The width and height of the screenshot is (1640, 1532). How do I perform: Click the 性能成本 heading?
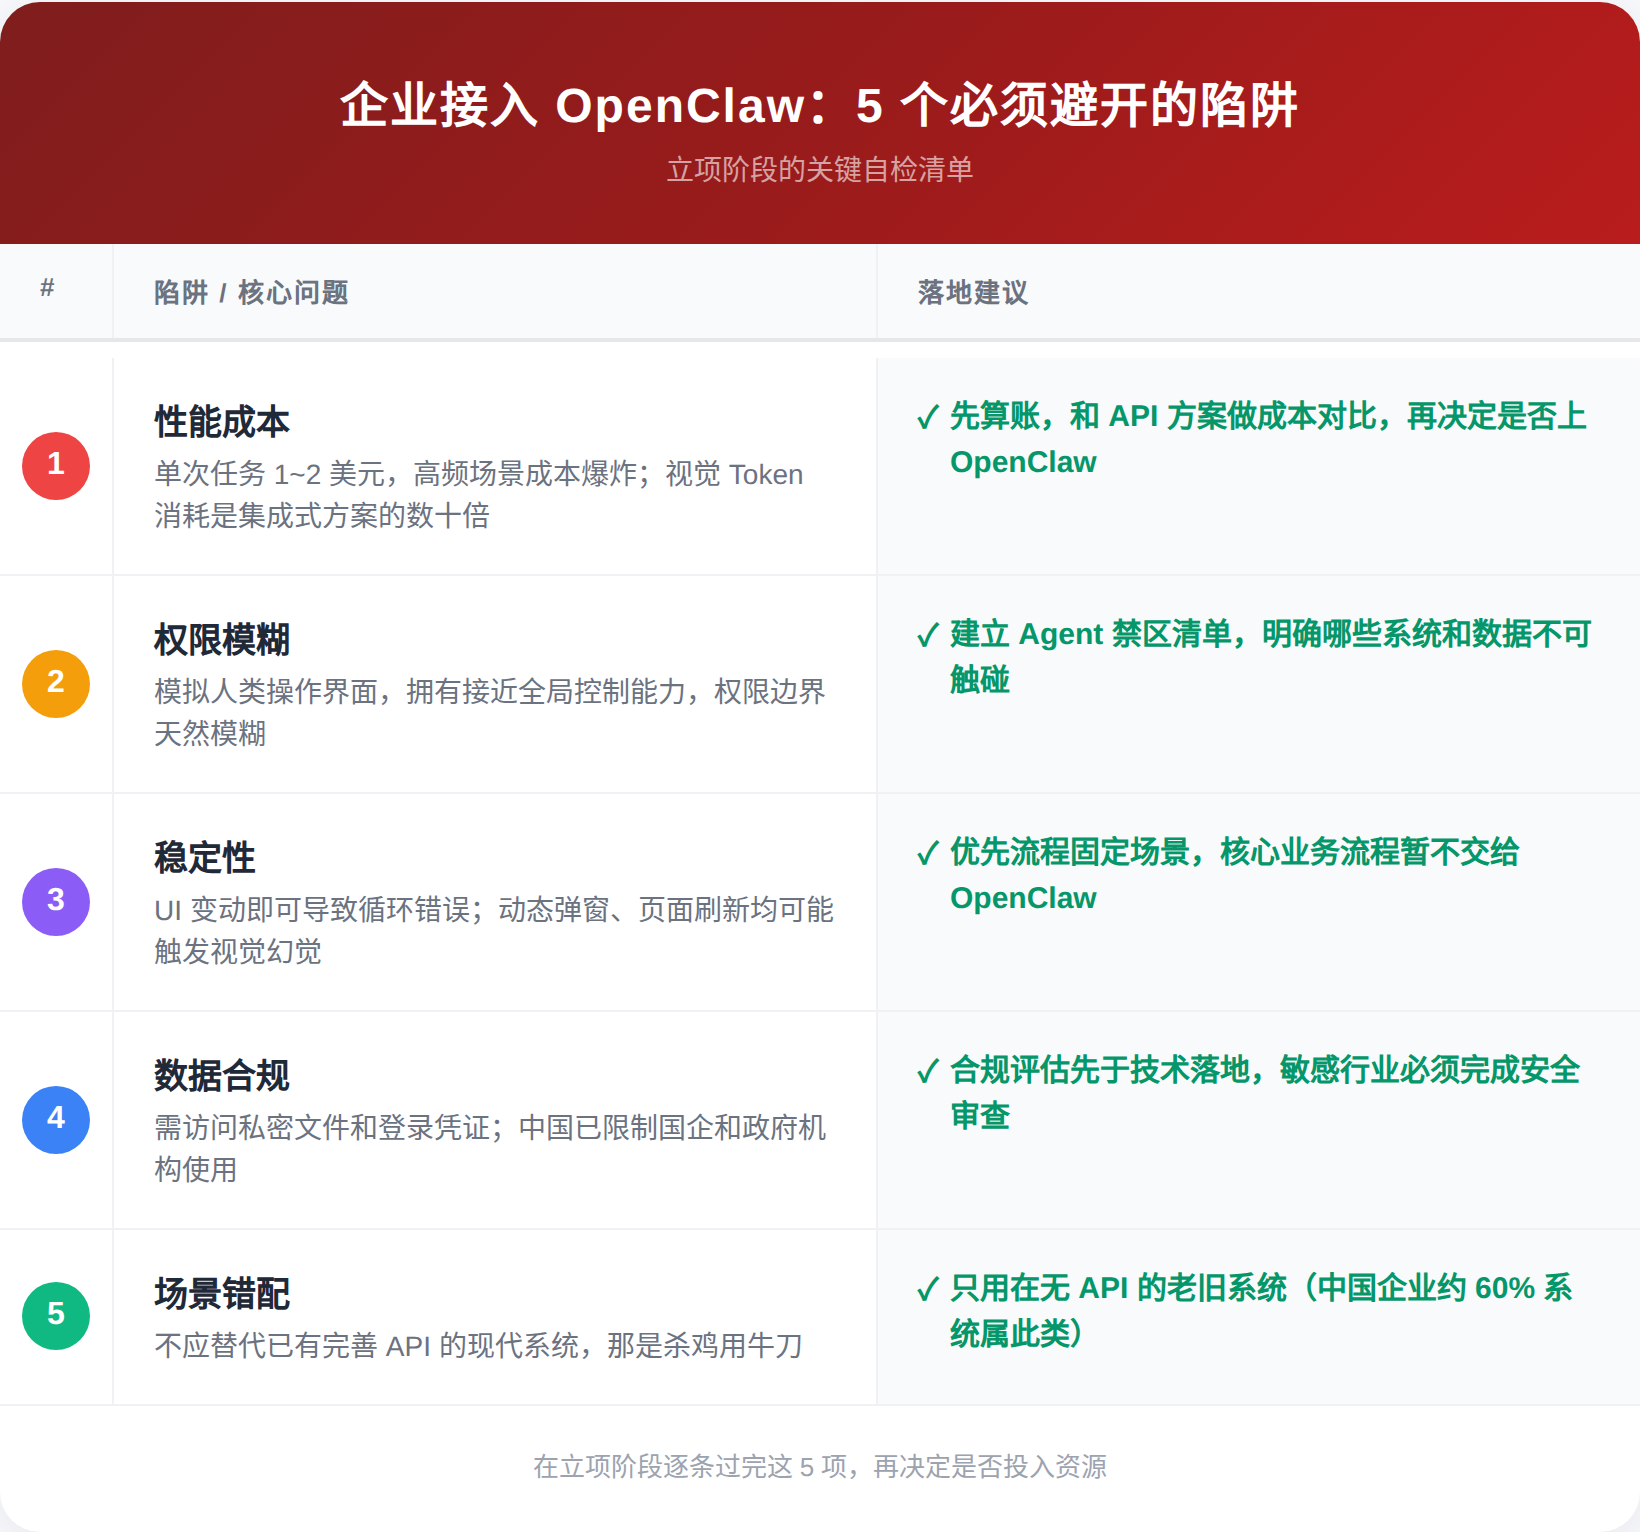click(222, 422)
